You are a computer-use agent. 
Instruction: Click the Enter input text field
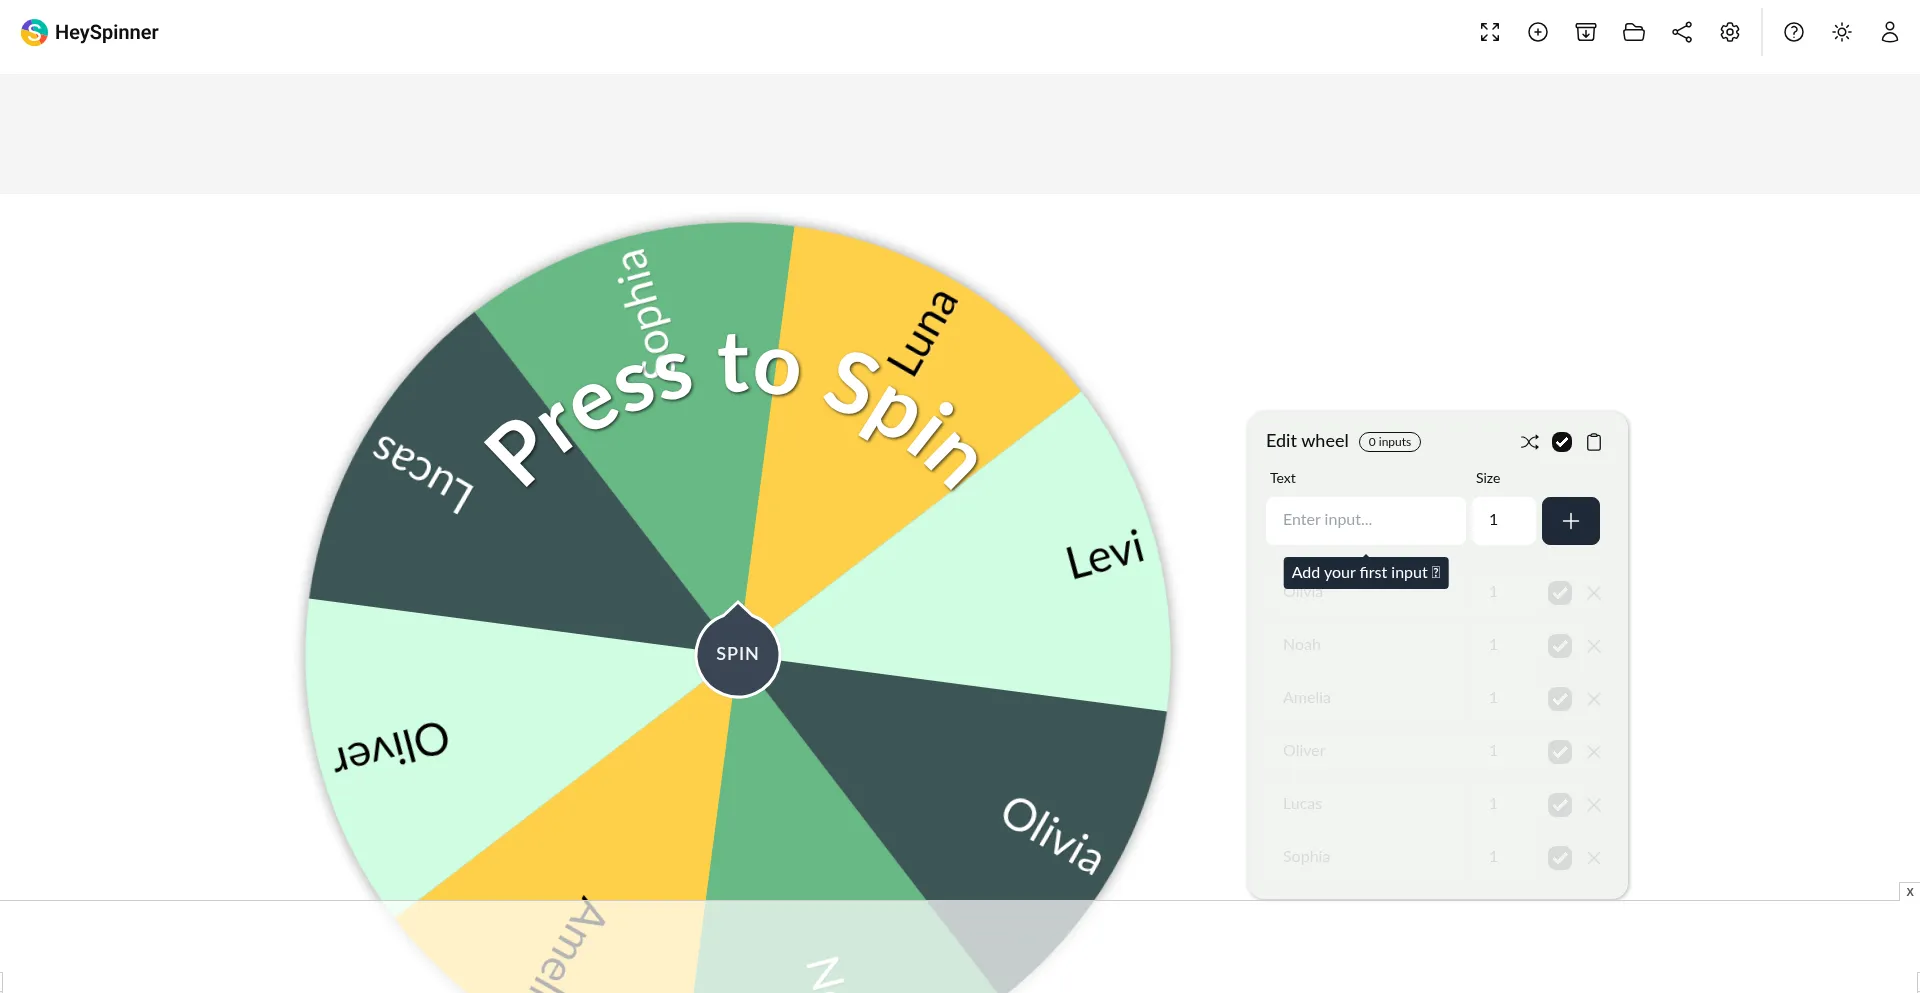1365,520
